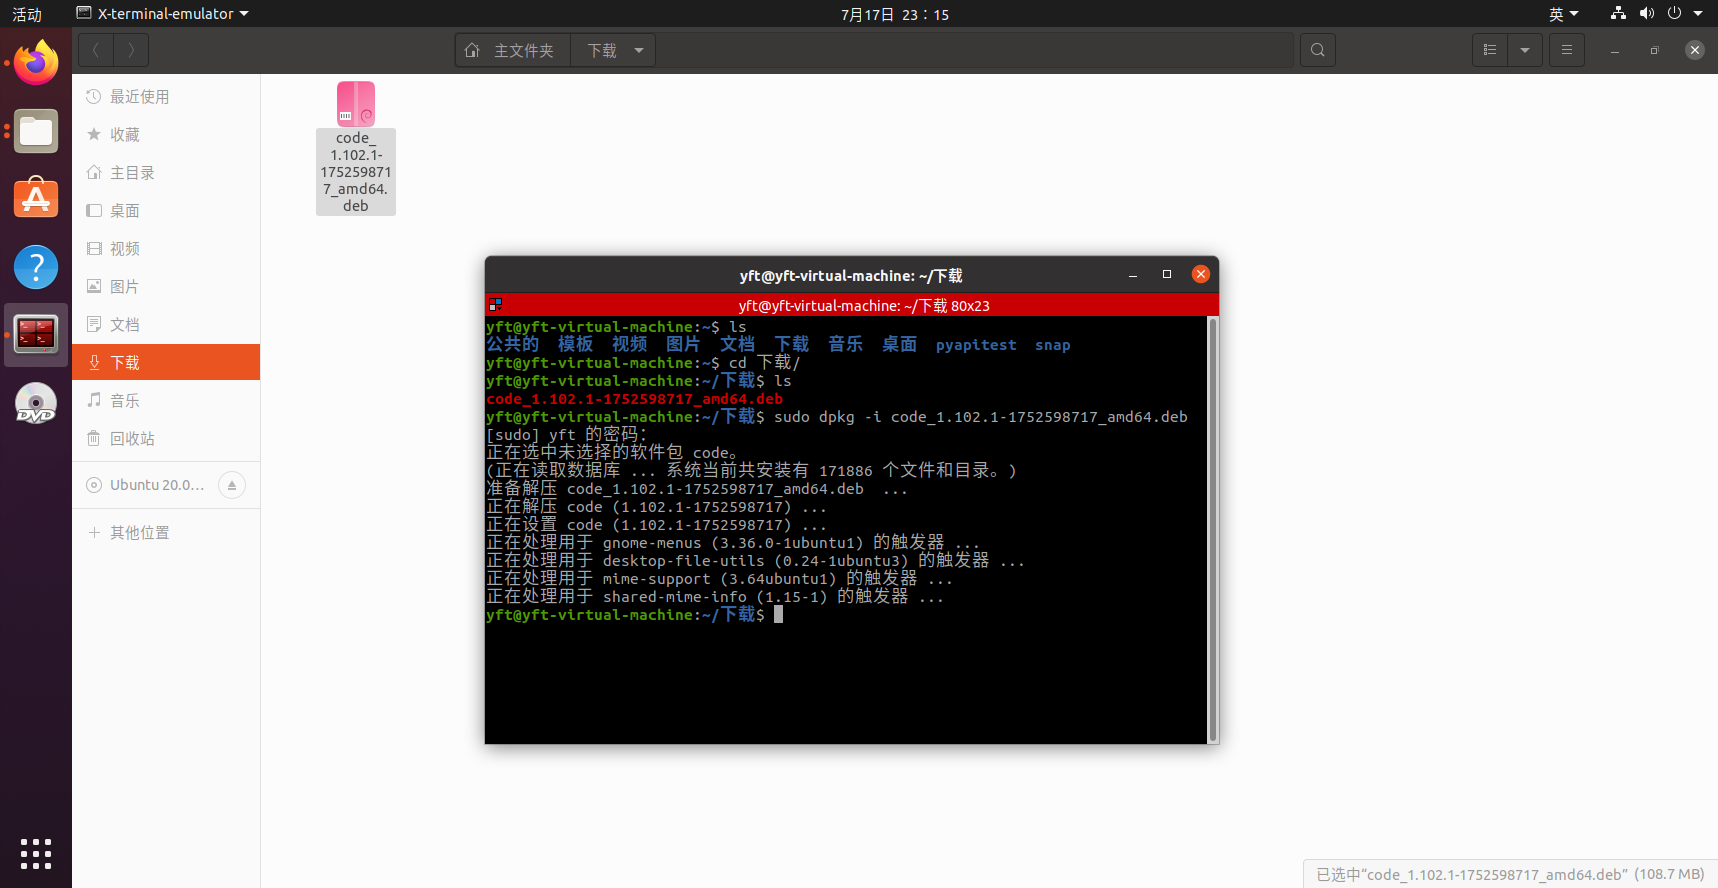This screenshot has height=888, width=1718.
Task: Open 最近使用 in sidebar
Action: click(166, 97)
